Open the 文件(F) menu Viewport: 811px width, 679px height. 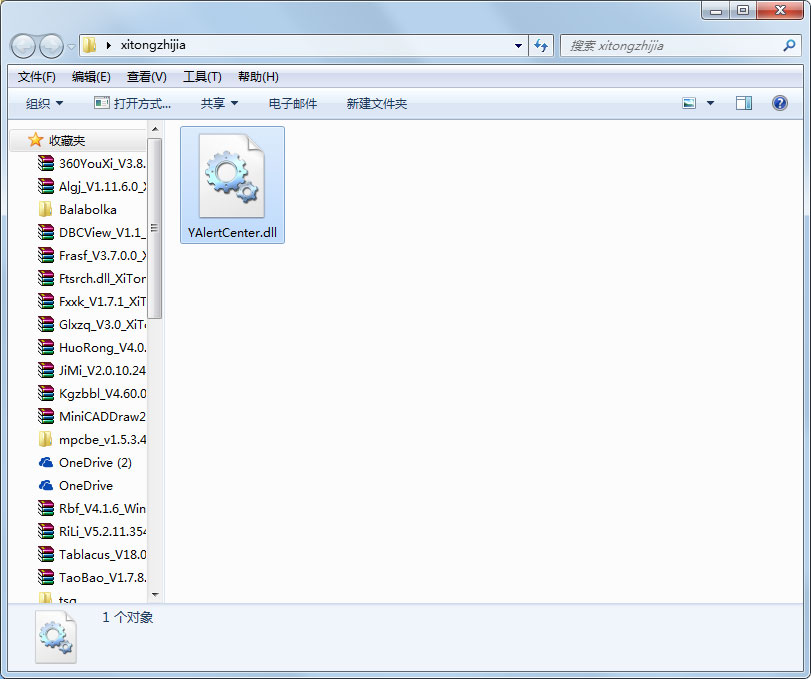coord(37,77)
